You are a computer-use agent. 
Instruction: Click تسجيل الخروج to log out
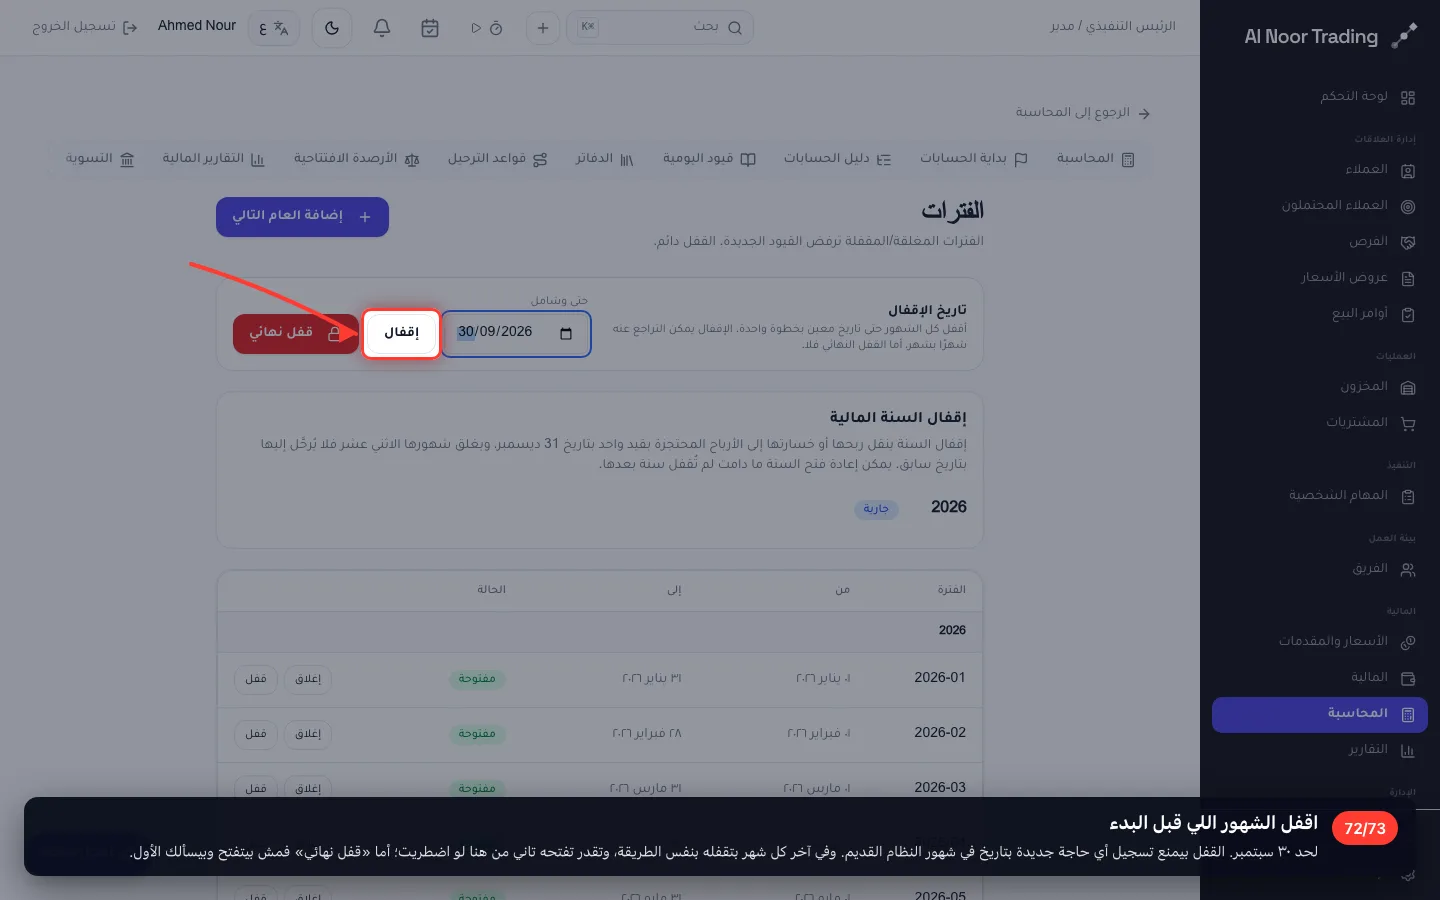84,27
